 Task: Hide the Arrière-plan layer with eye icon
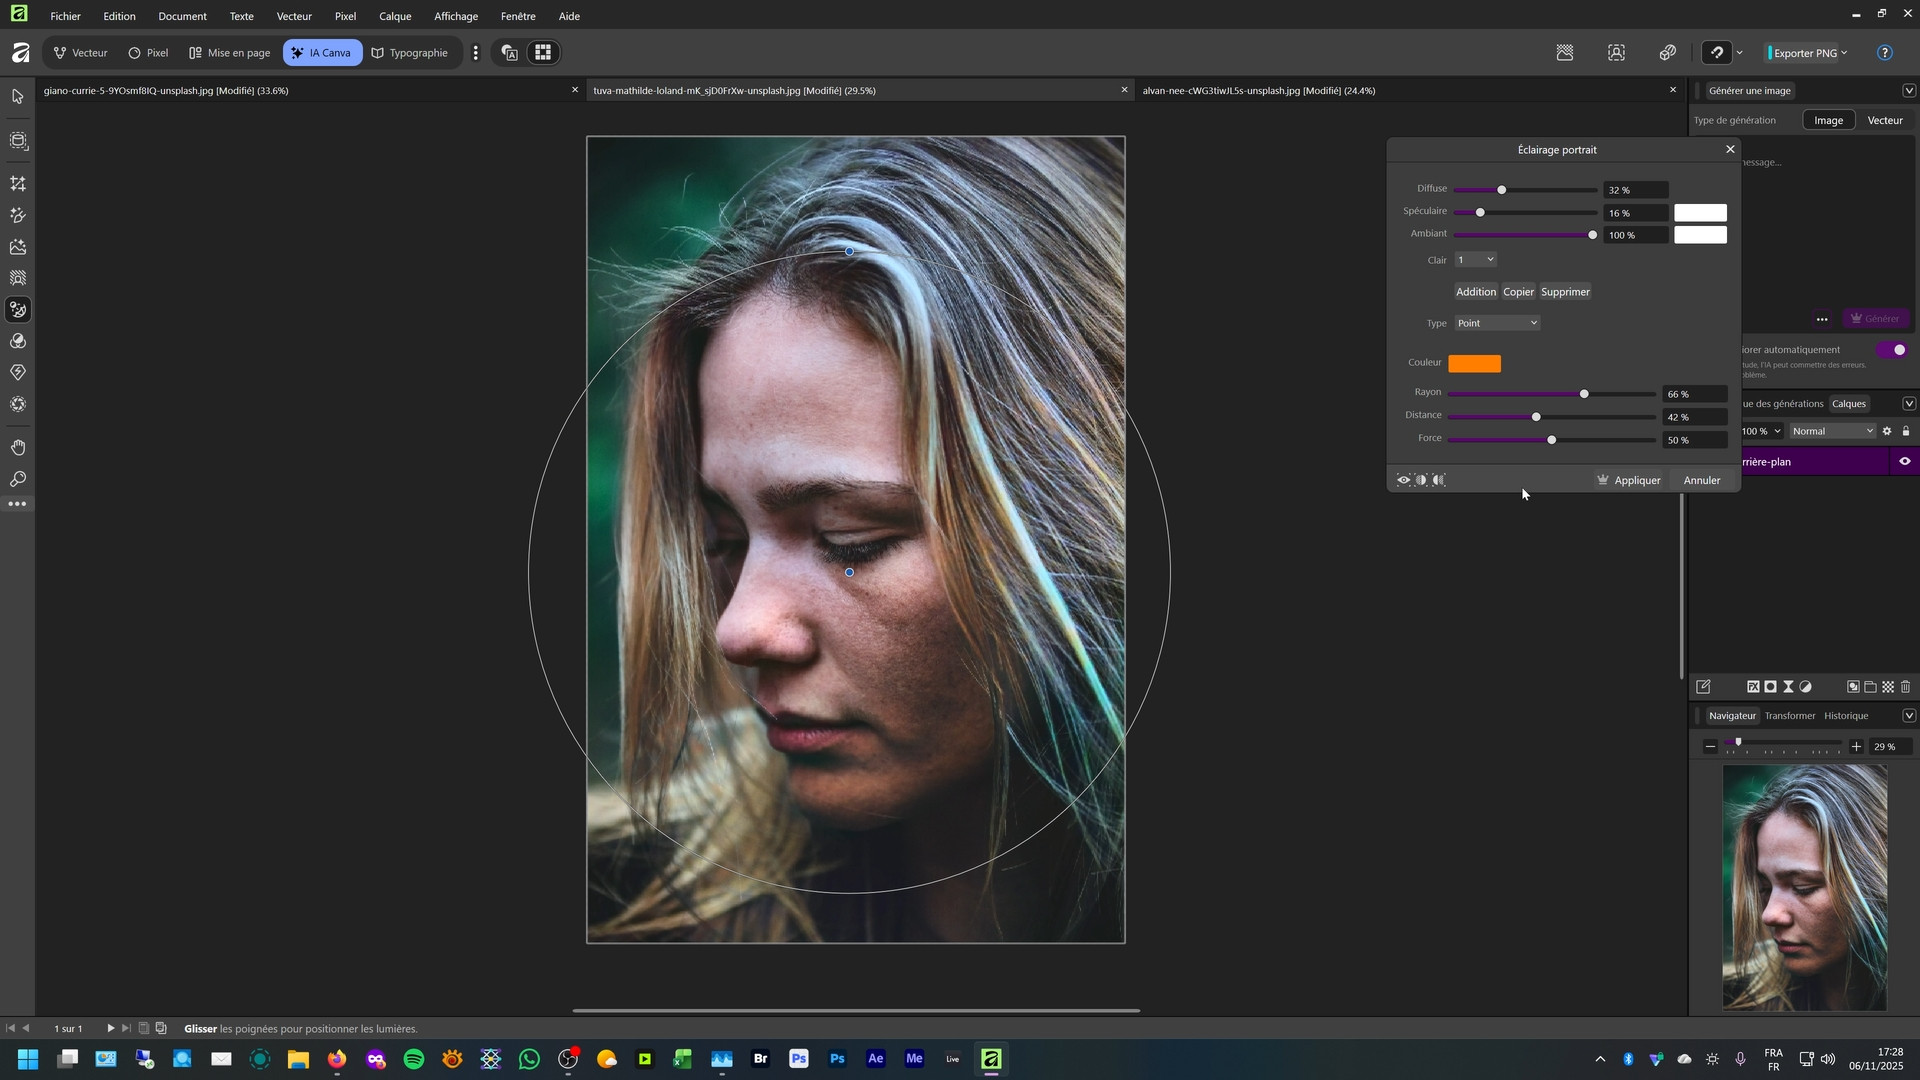click(x=1904, y=462)
